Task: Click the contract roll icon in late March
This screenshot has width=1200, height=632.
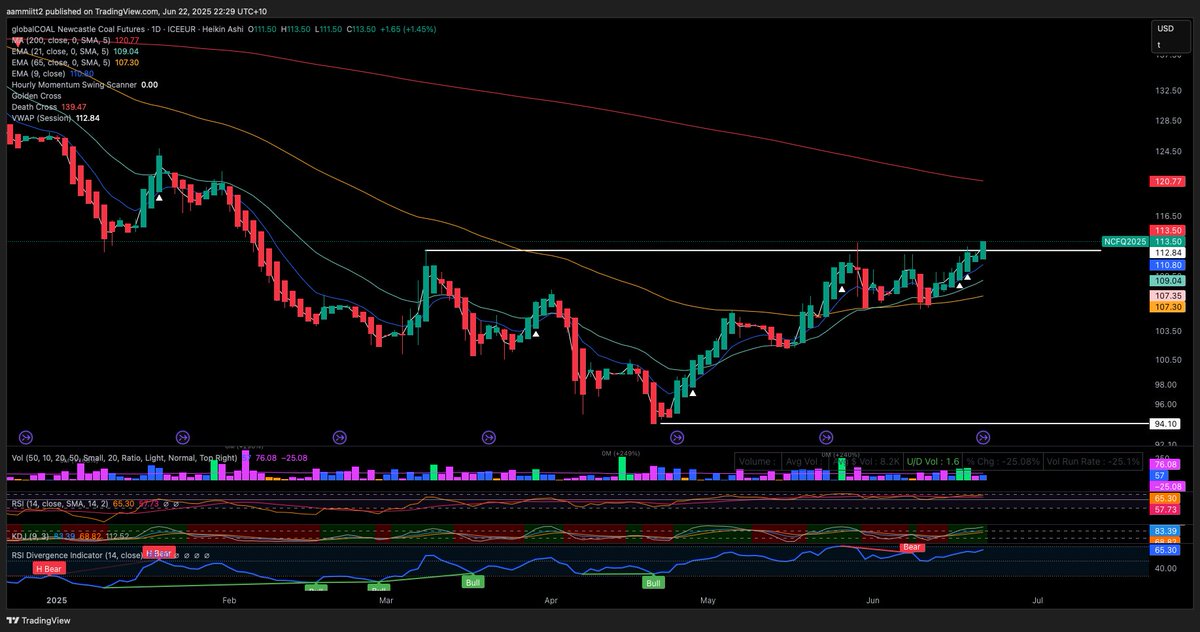Action: [x=488, y=436]
